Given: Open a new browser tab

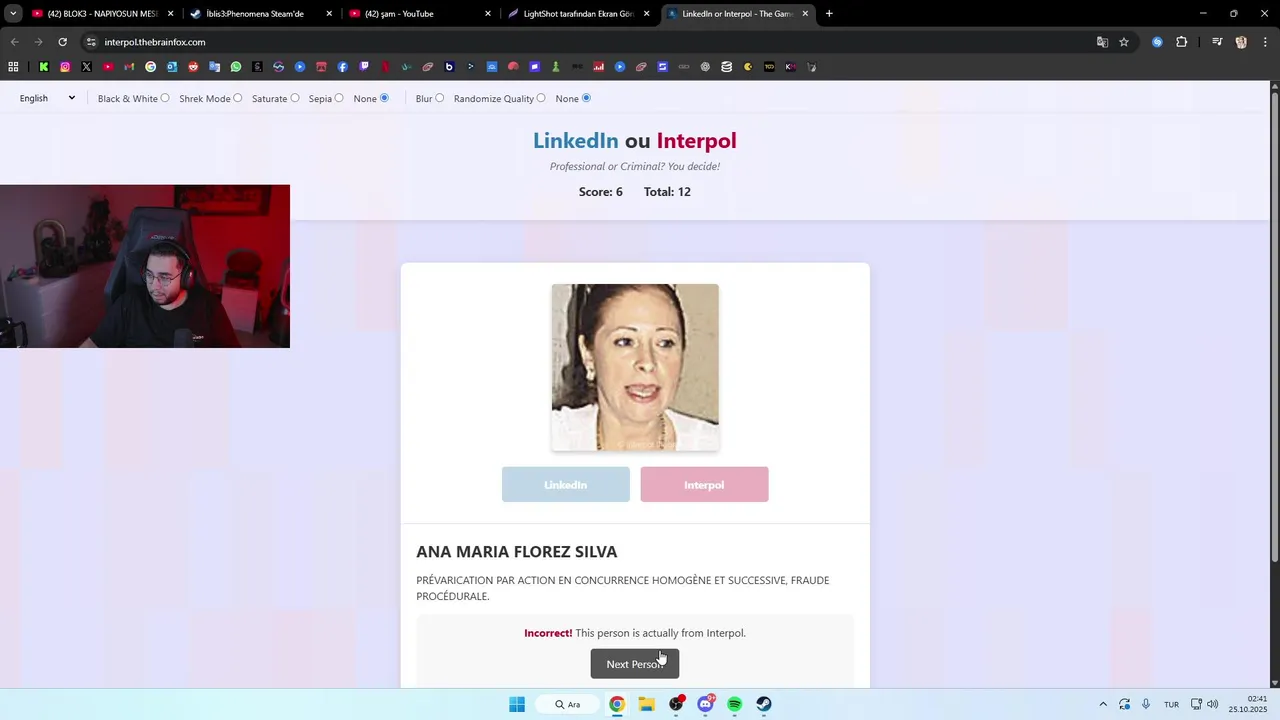Looking at the screenshot, I should tap(829, 14).
